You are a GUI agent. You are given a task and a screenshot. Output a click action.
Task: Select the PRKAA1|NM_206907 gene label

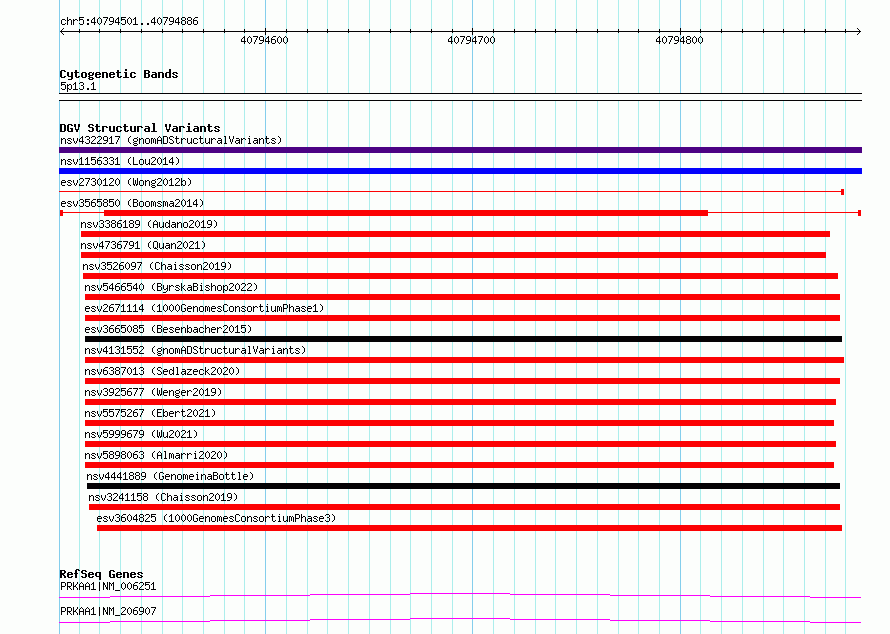(x=108, y=611)
